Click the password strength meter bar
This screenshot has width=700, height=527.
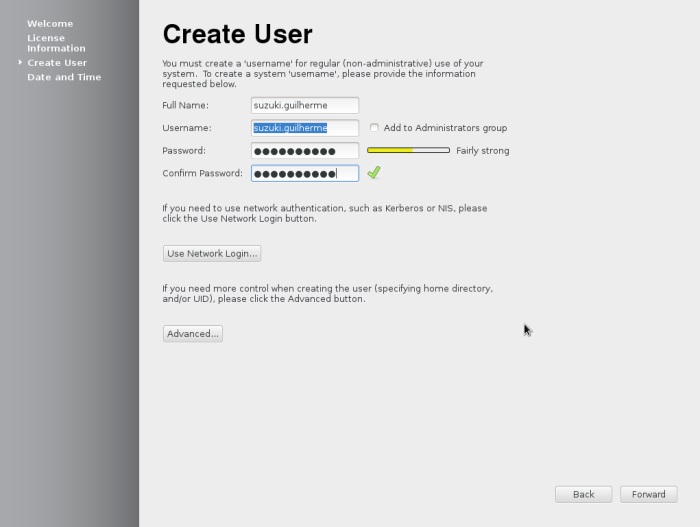pos(408,150)
